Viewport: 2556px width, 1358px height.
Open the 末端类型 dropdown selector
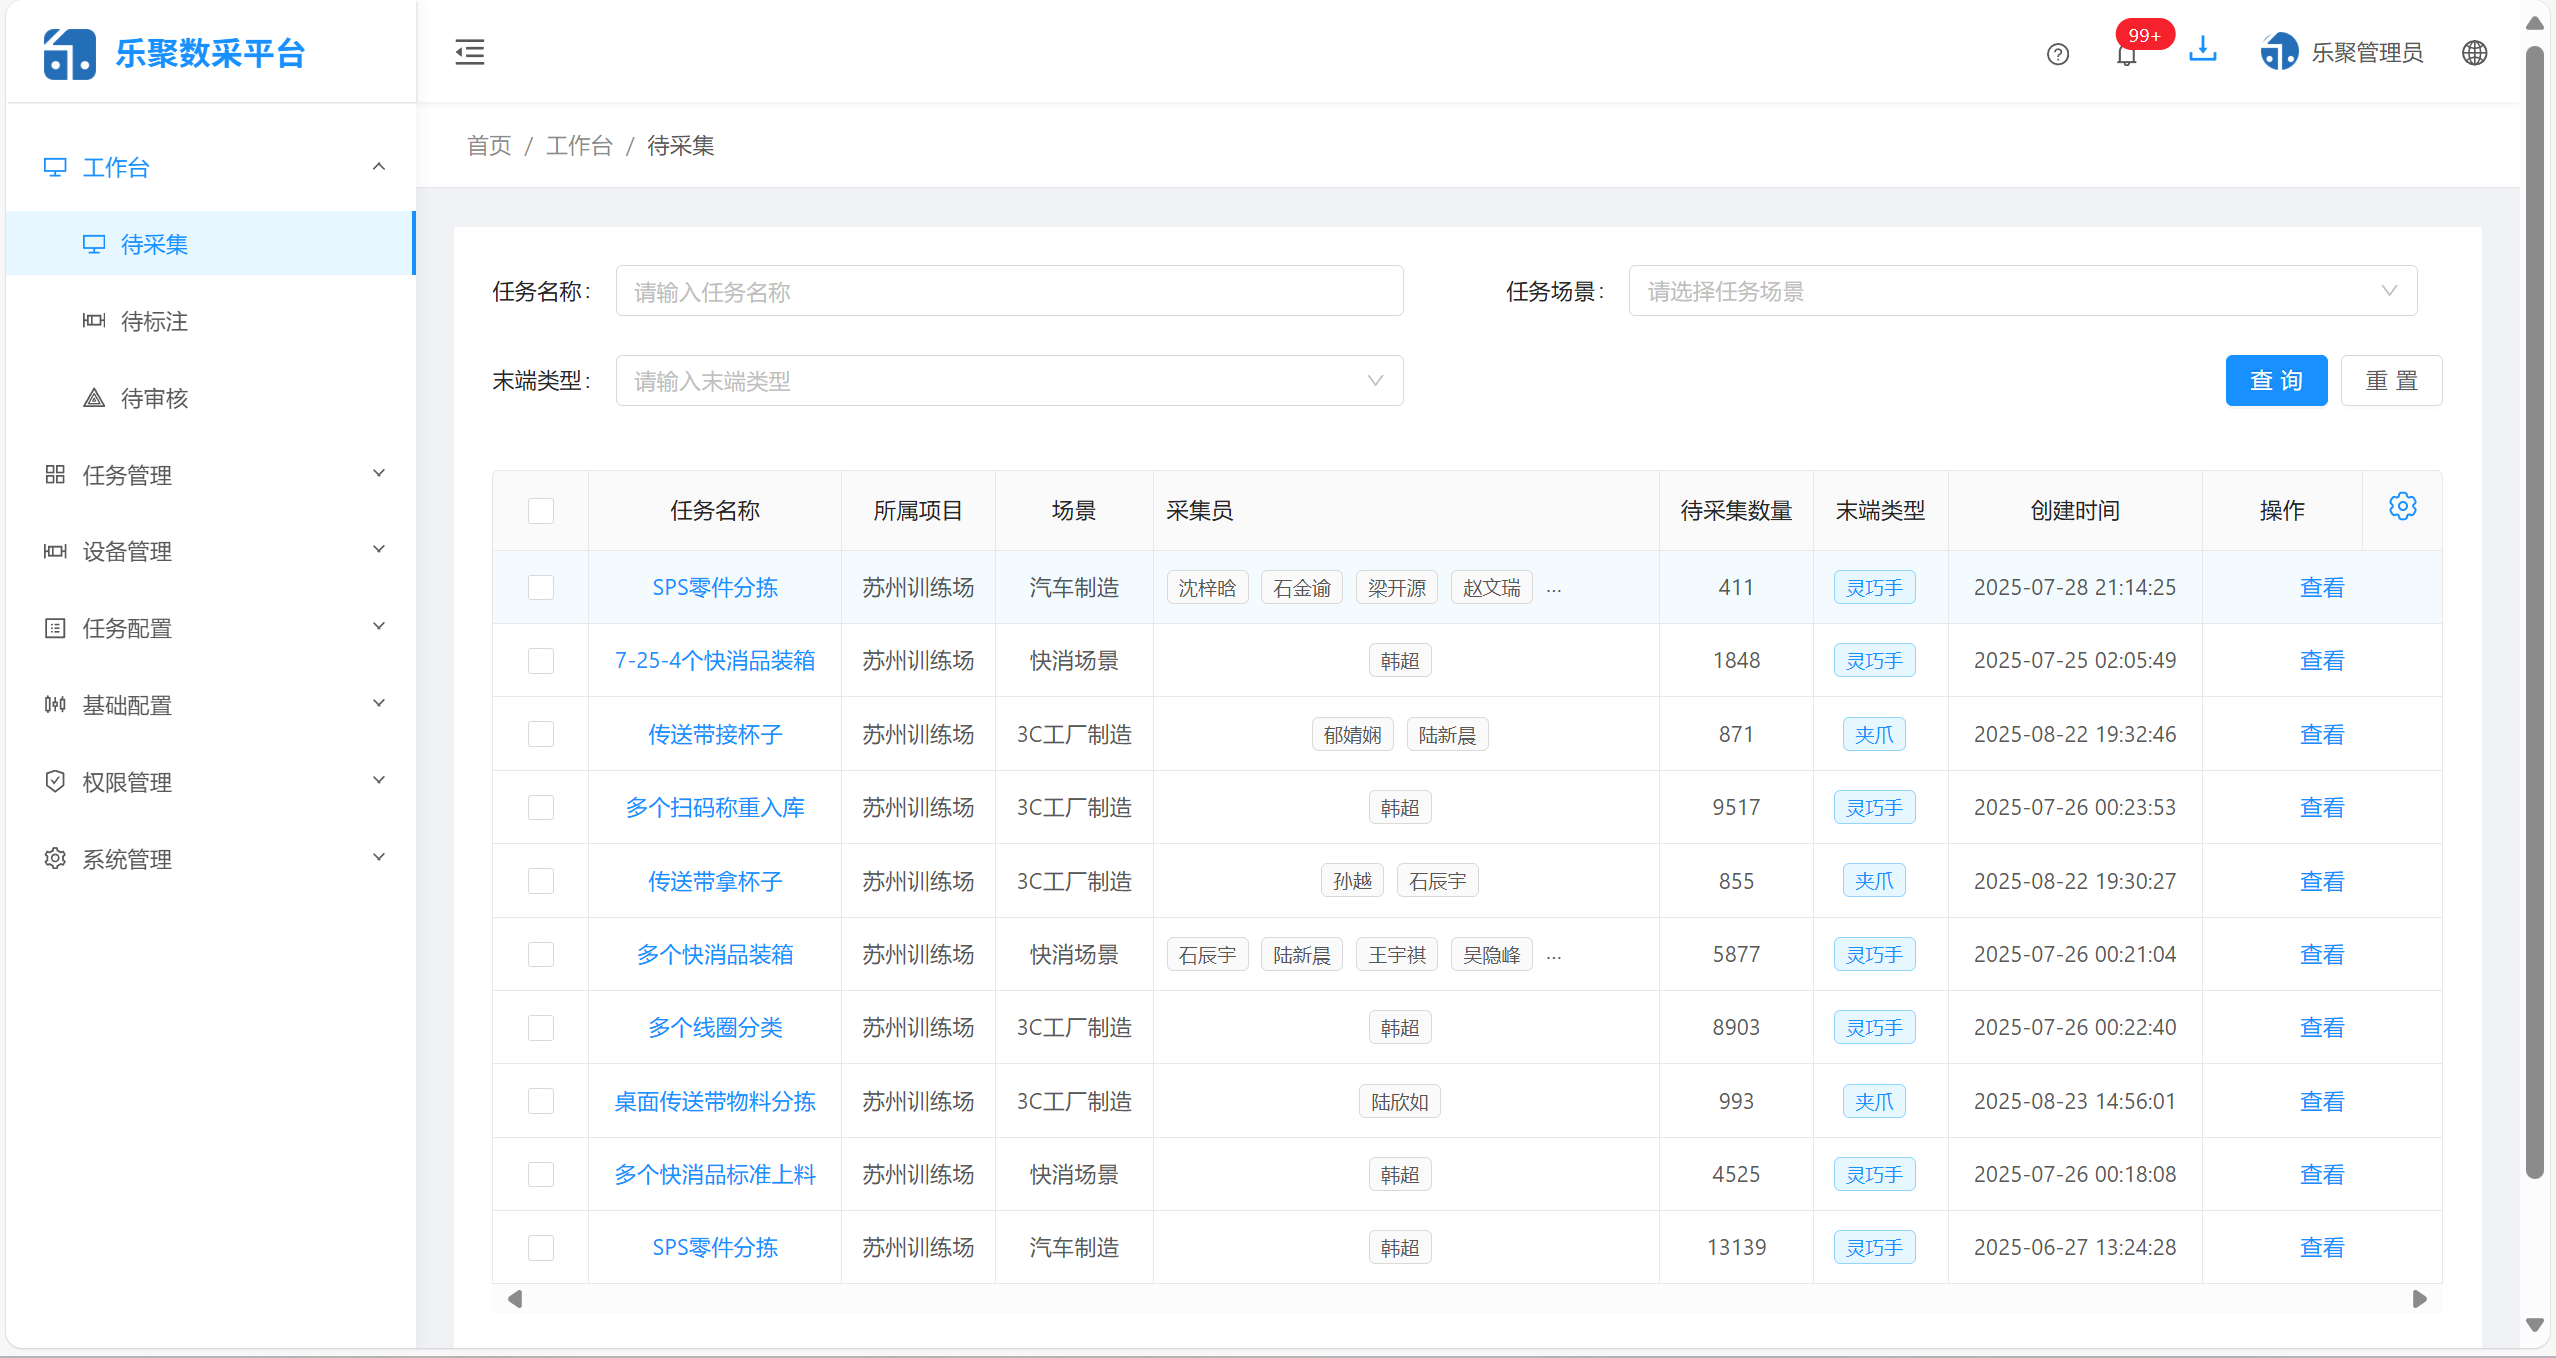(x=1008, y=380)
